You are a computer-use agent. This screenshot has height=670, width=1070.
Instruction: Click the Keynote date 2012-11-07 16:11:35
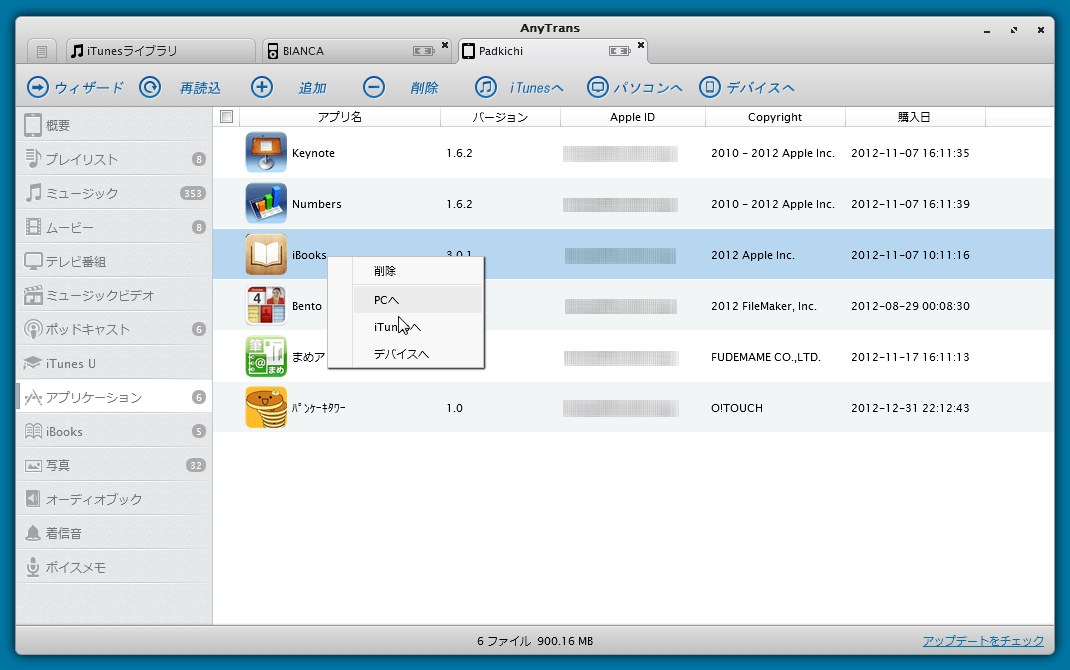pyautogui.click(x=910, y=153)
